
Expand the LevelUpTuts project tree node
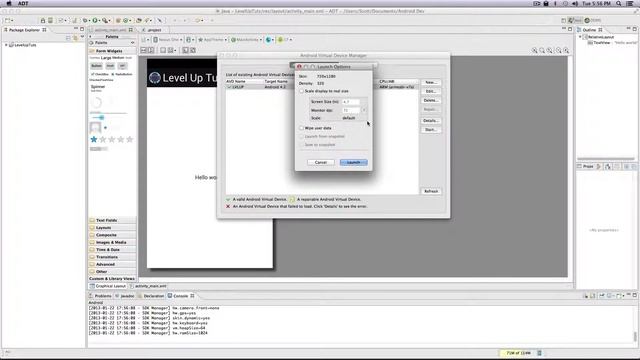click(6, 45)
